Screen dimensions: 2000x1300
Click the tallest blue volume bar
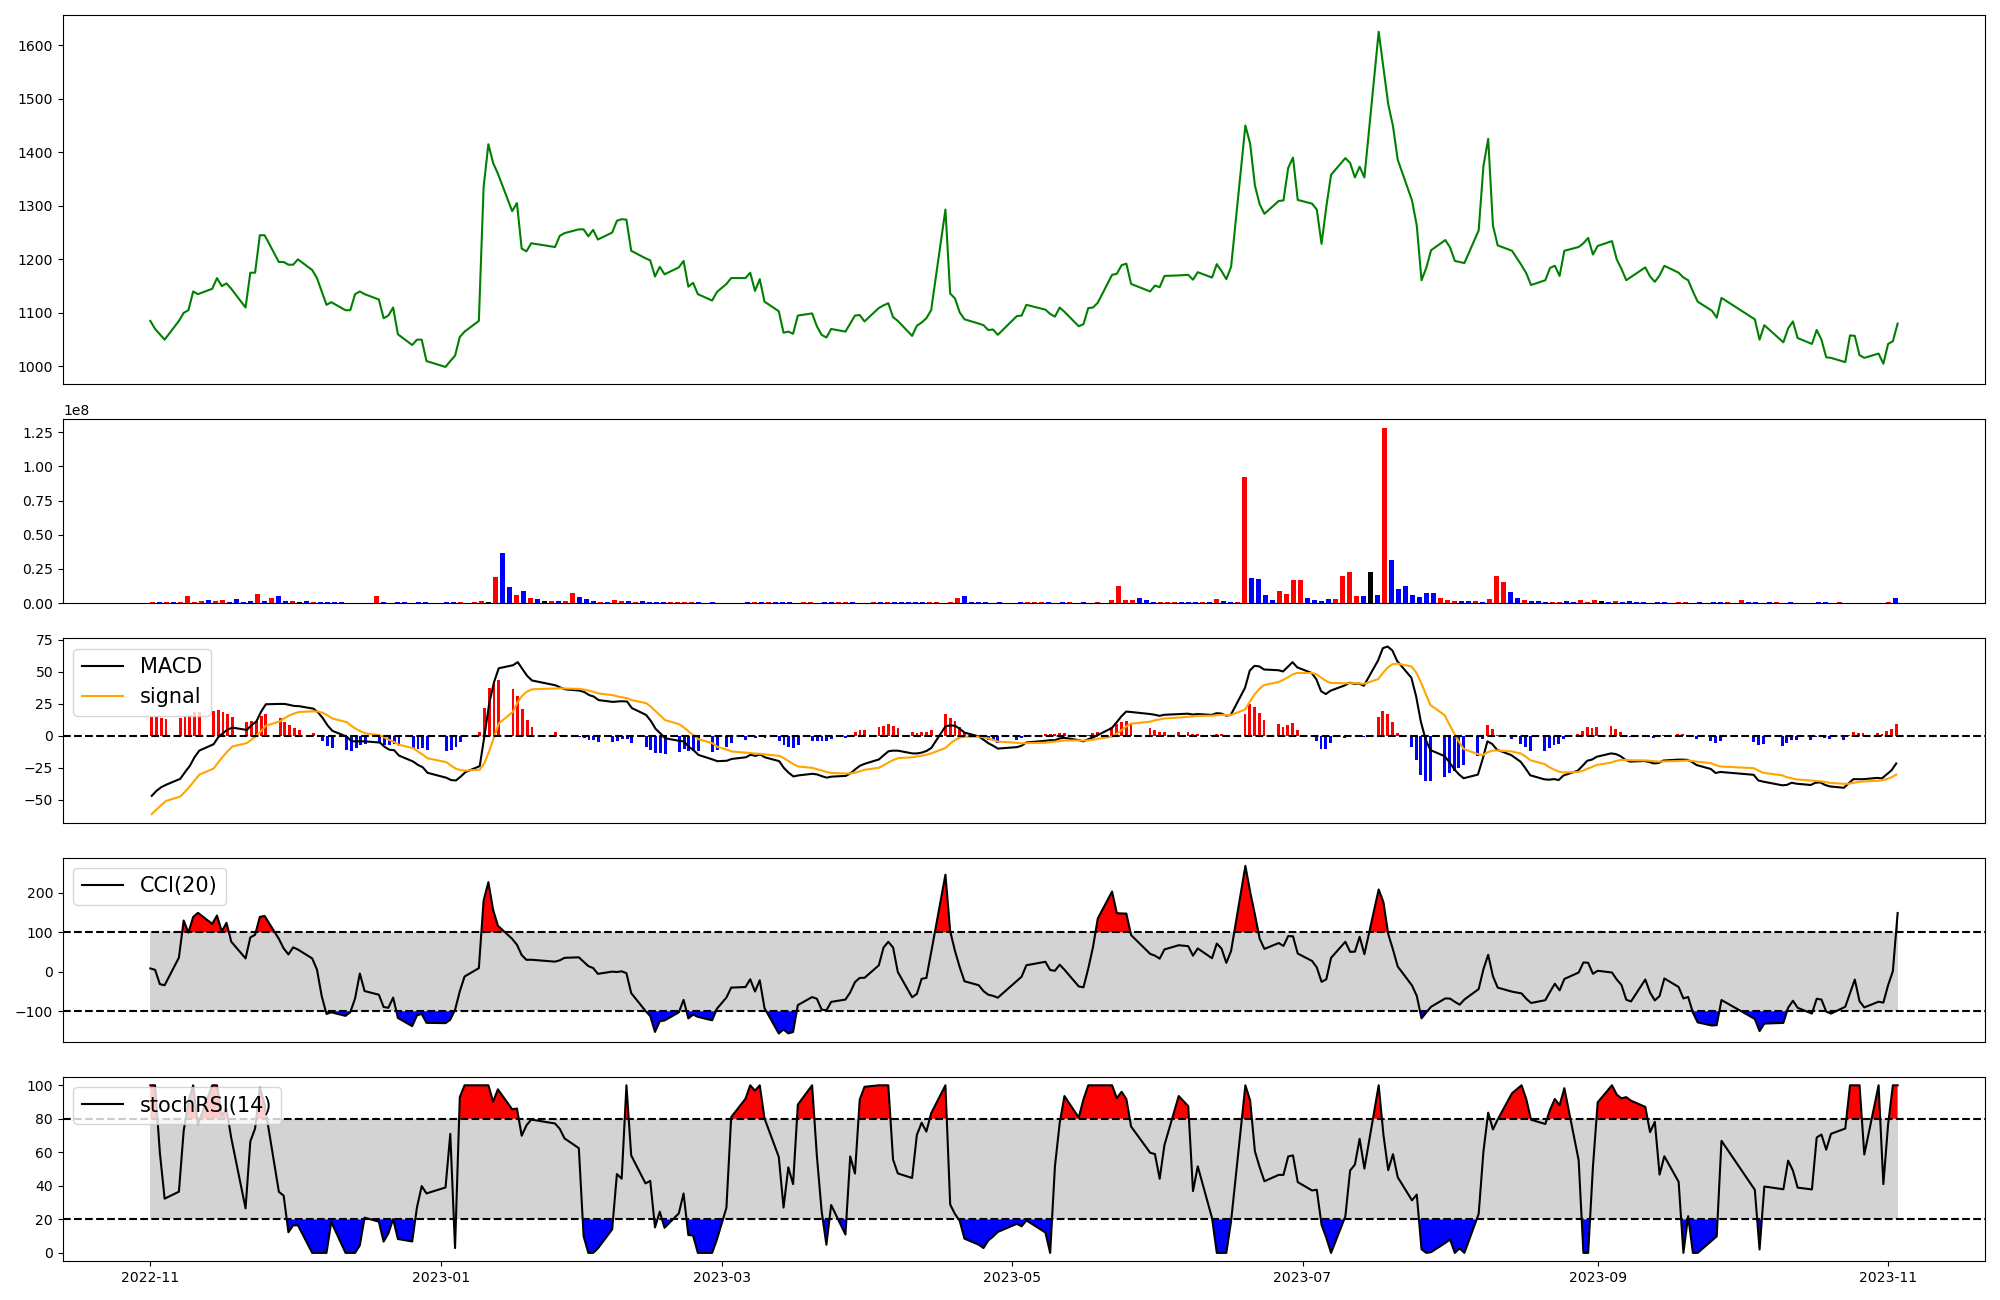coord(502,578)
